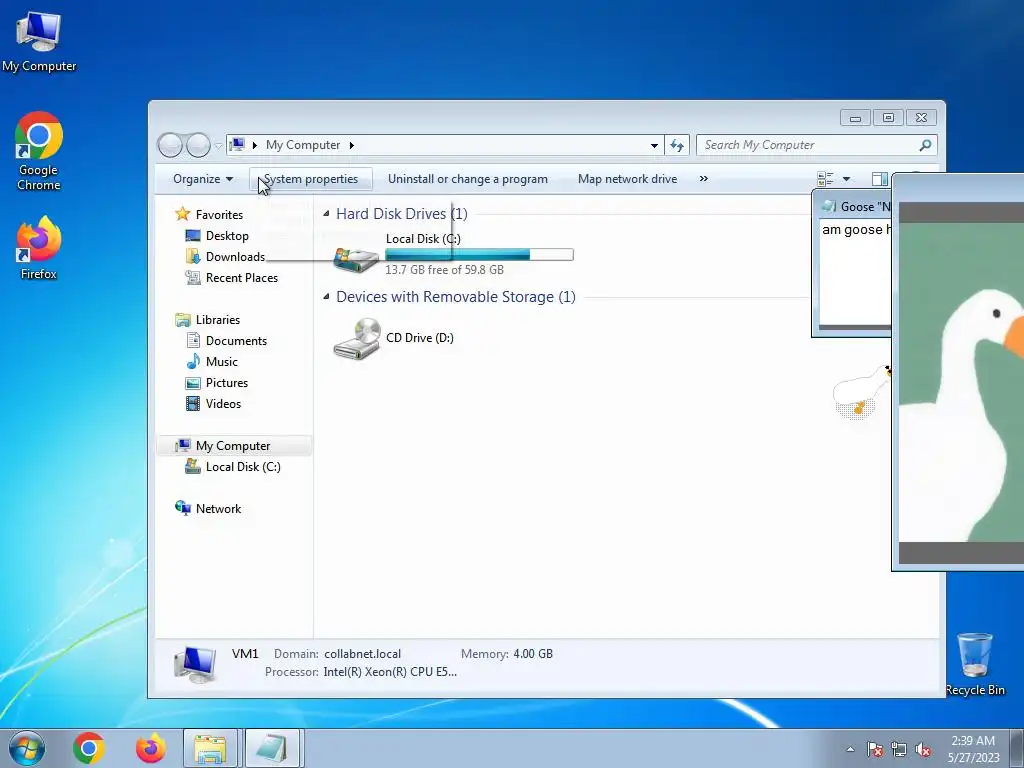
Task: Click '13.7 GB free of 59.8 GB' text
Action: click(x=444, y=270)
